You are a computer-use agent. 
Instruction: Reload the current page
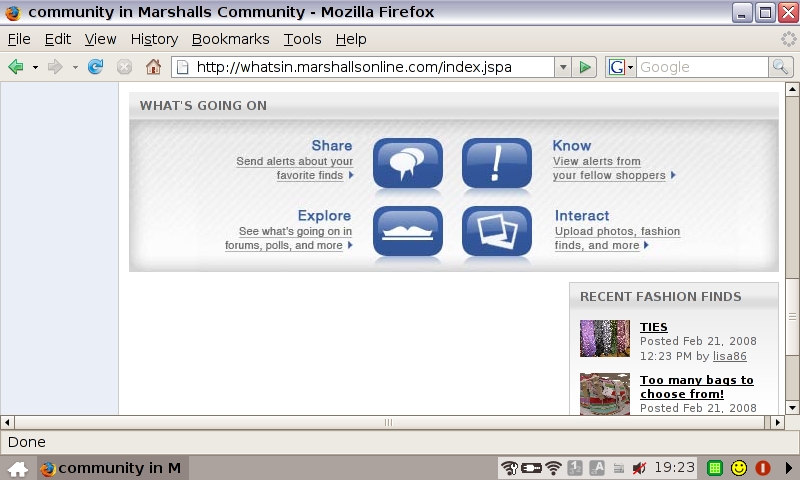(x=95, y=66)
